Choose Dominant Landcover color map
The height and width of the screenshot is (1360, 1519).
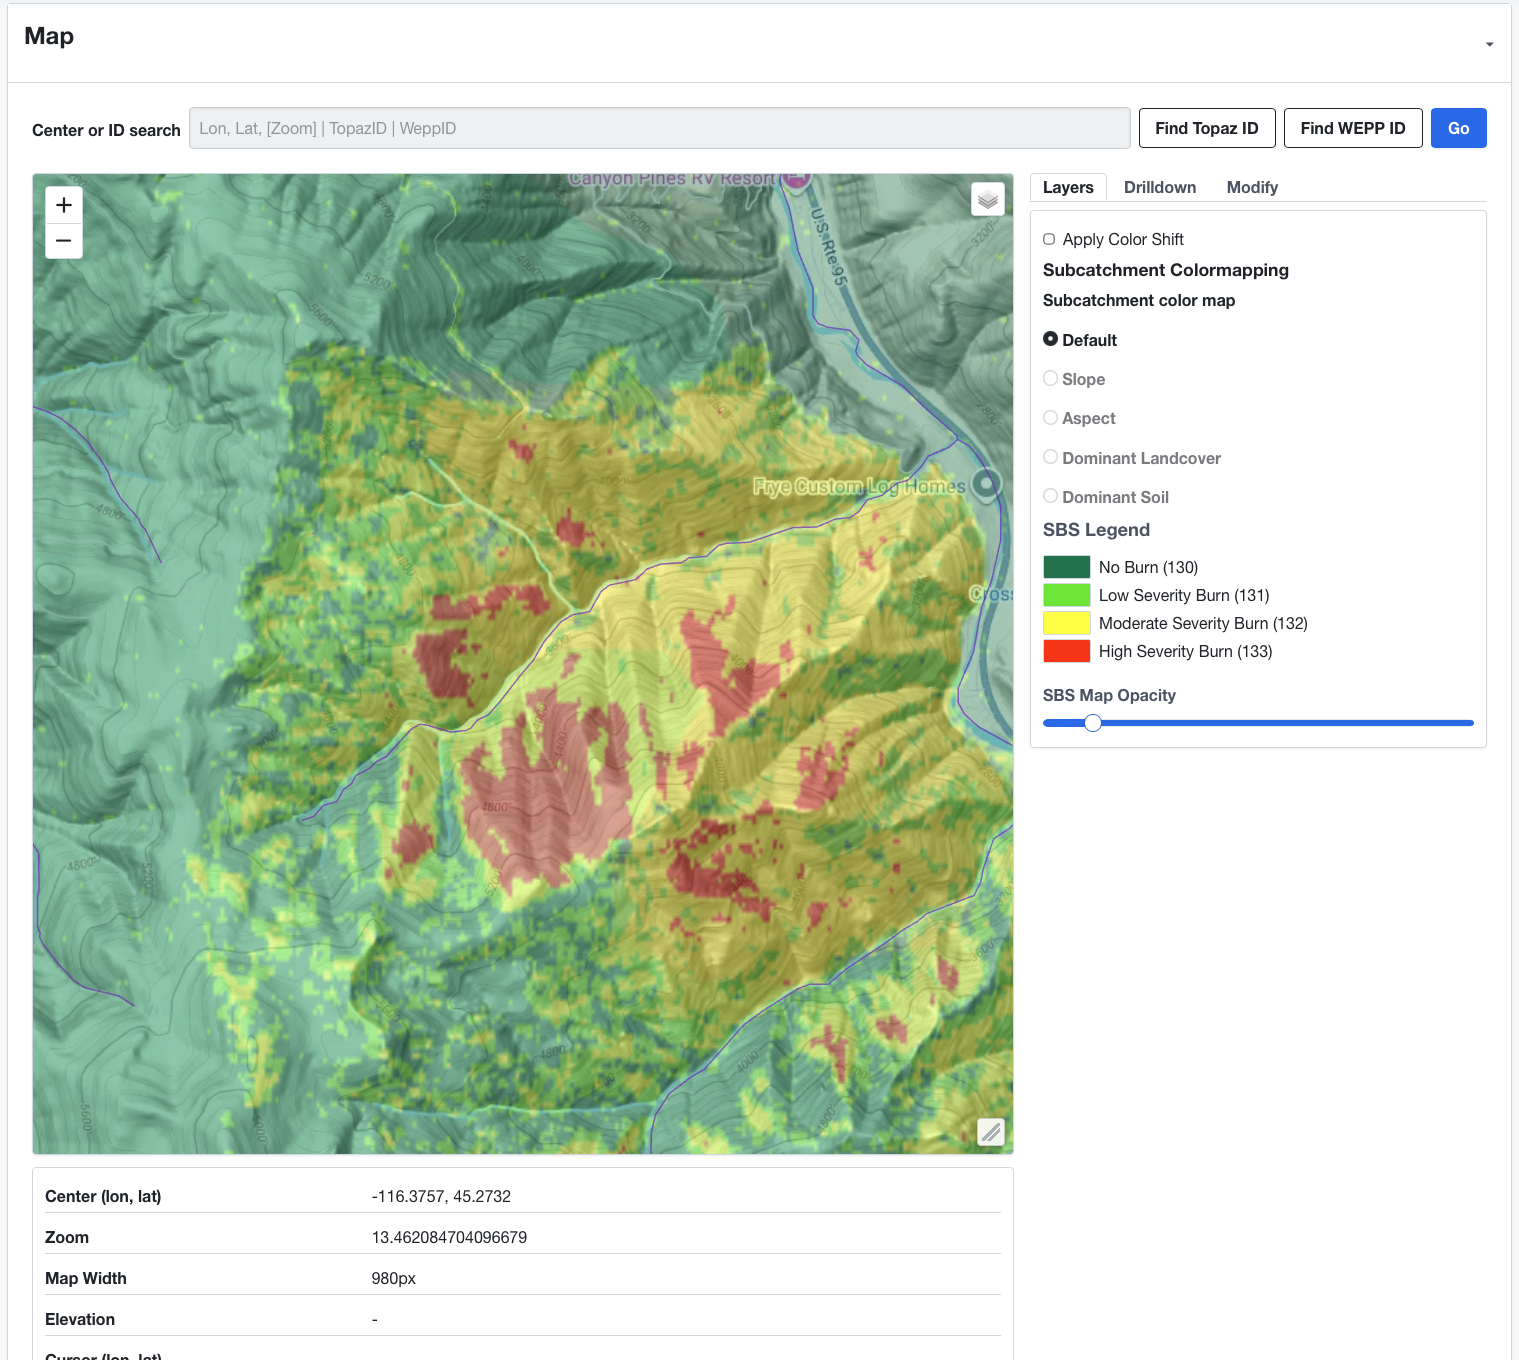(x=1050, y=457)
